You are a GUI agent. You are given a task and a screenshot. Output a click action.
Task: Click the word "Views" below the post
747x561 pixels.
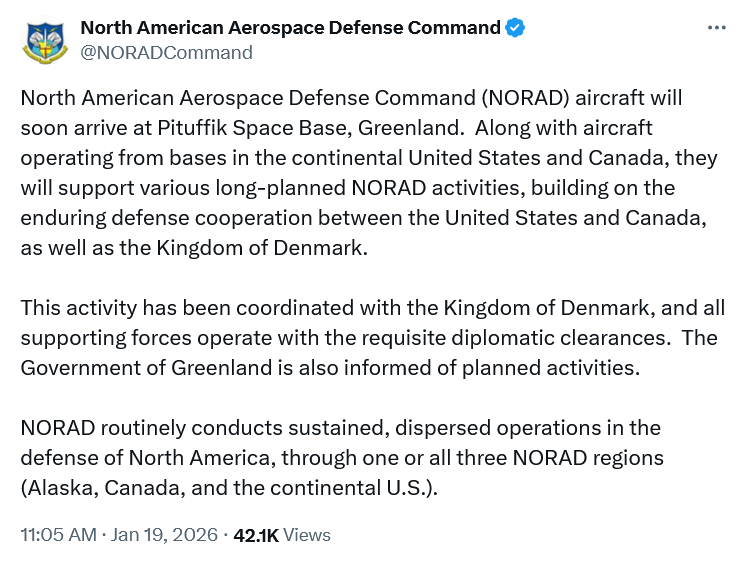[x=307, y=535]
